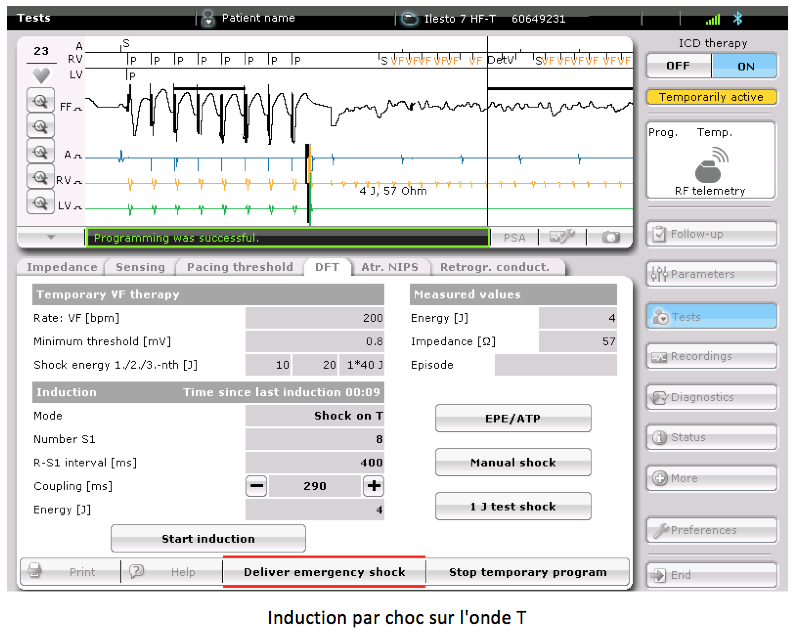Turn ICD therapy OFF
The image size is (797, 633).
point(678,66)
